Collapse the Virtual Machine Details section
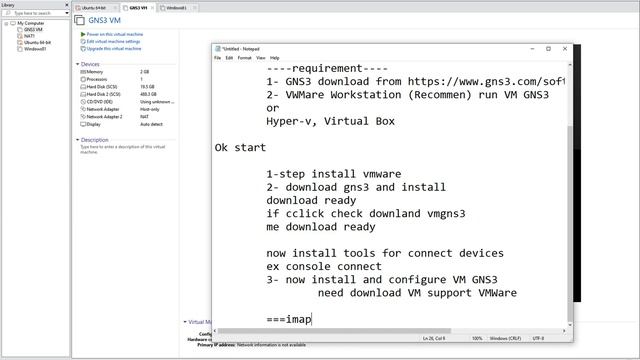This screenshot has width=640, height=360. (185, 322)
